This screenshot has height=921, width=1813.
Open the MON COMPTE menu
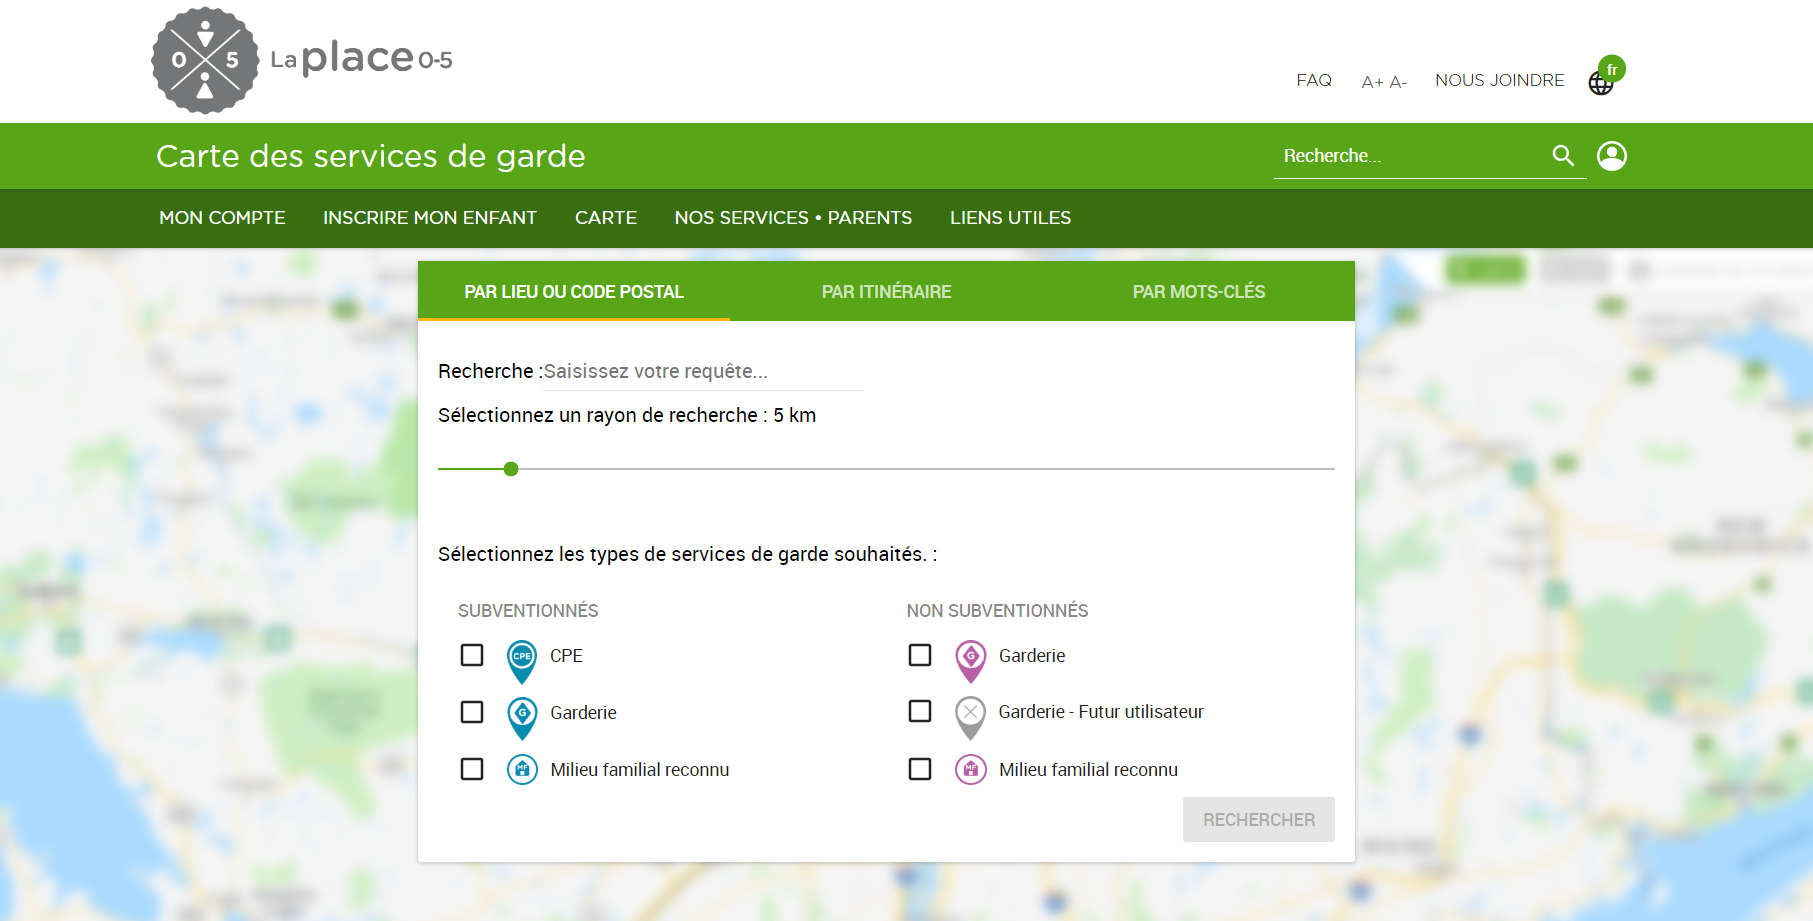[222, 218]
